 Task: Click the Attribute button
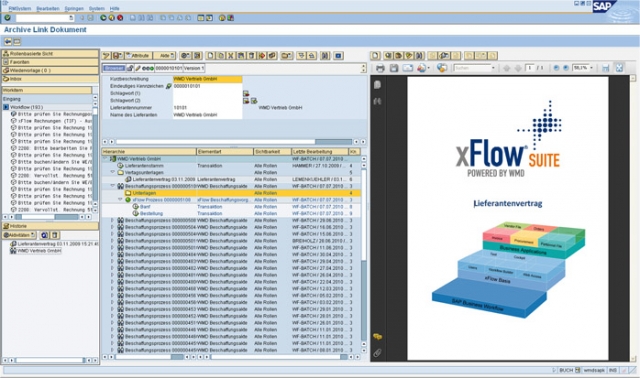coord(138,56)
